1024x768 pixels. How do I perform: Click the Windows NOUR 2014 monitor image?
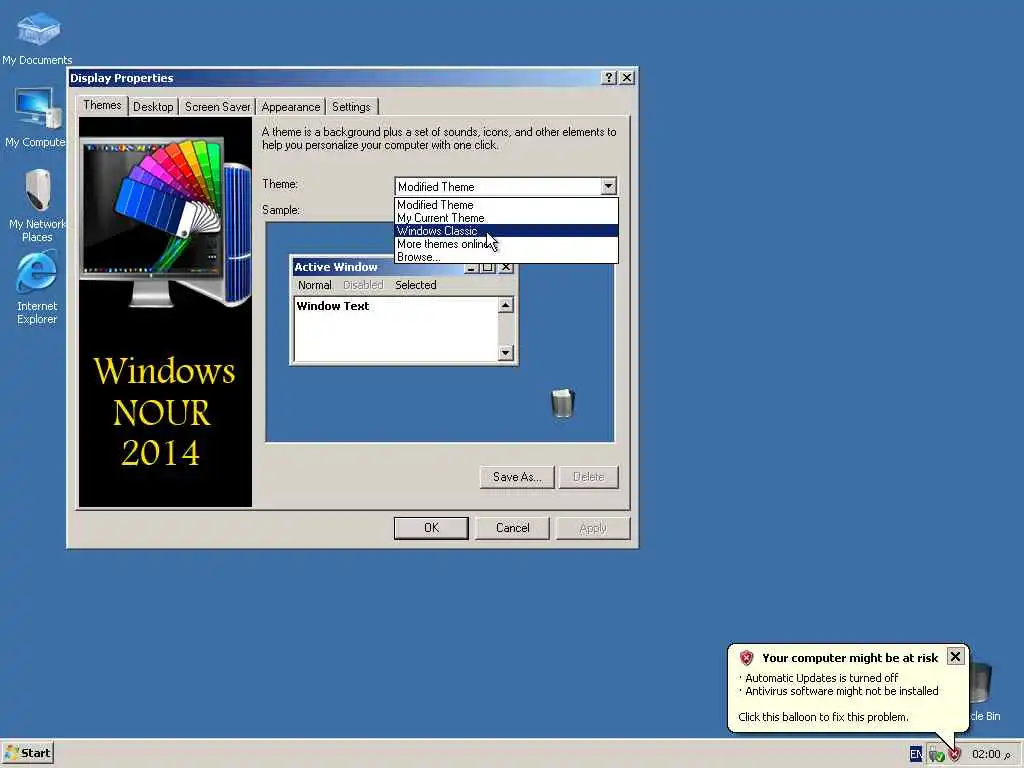coord(165,312)
